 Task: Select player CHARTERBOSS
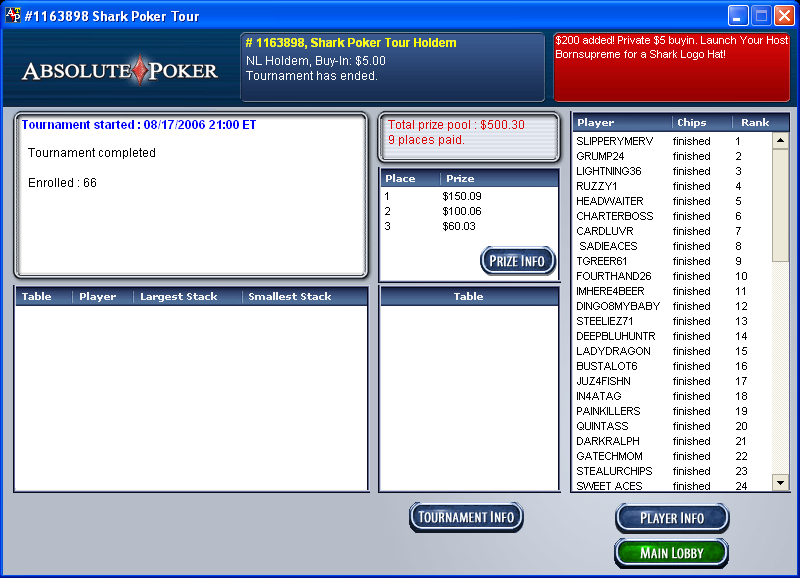[x=672, y=216]
